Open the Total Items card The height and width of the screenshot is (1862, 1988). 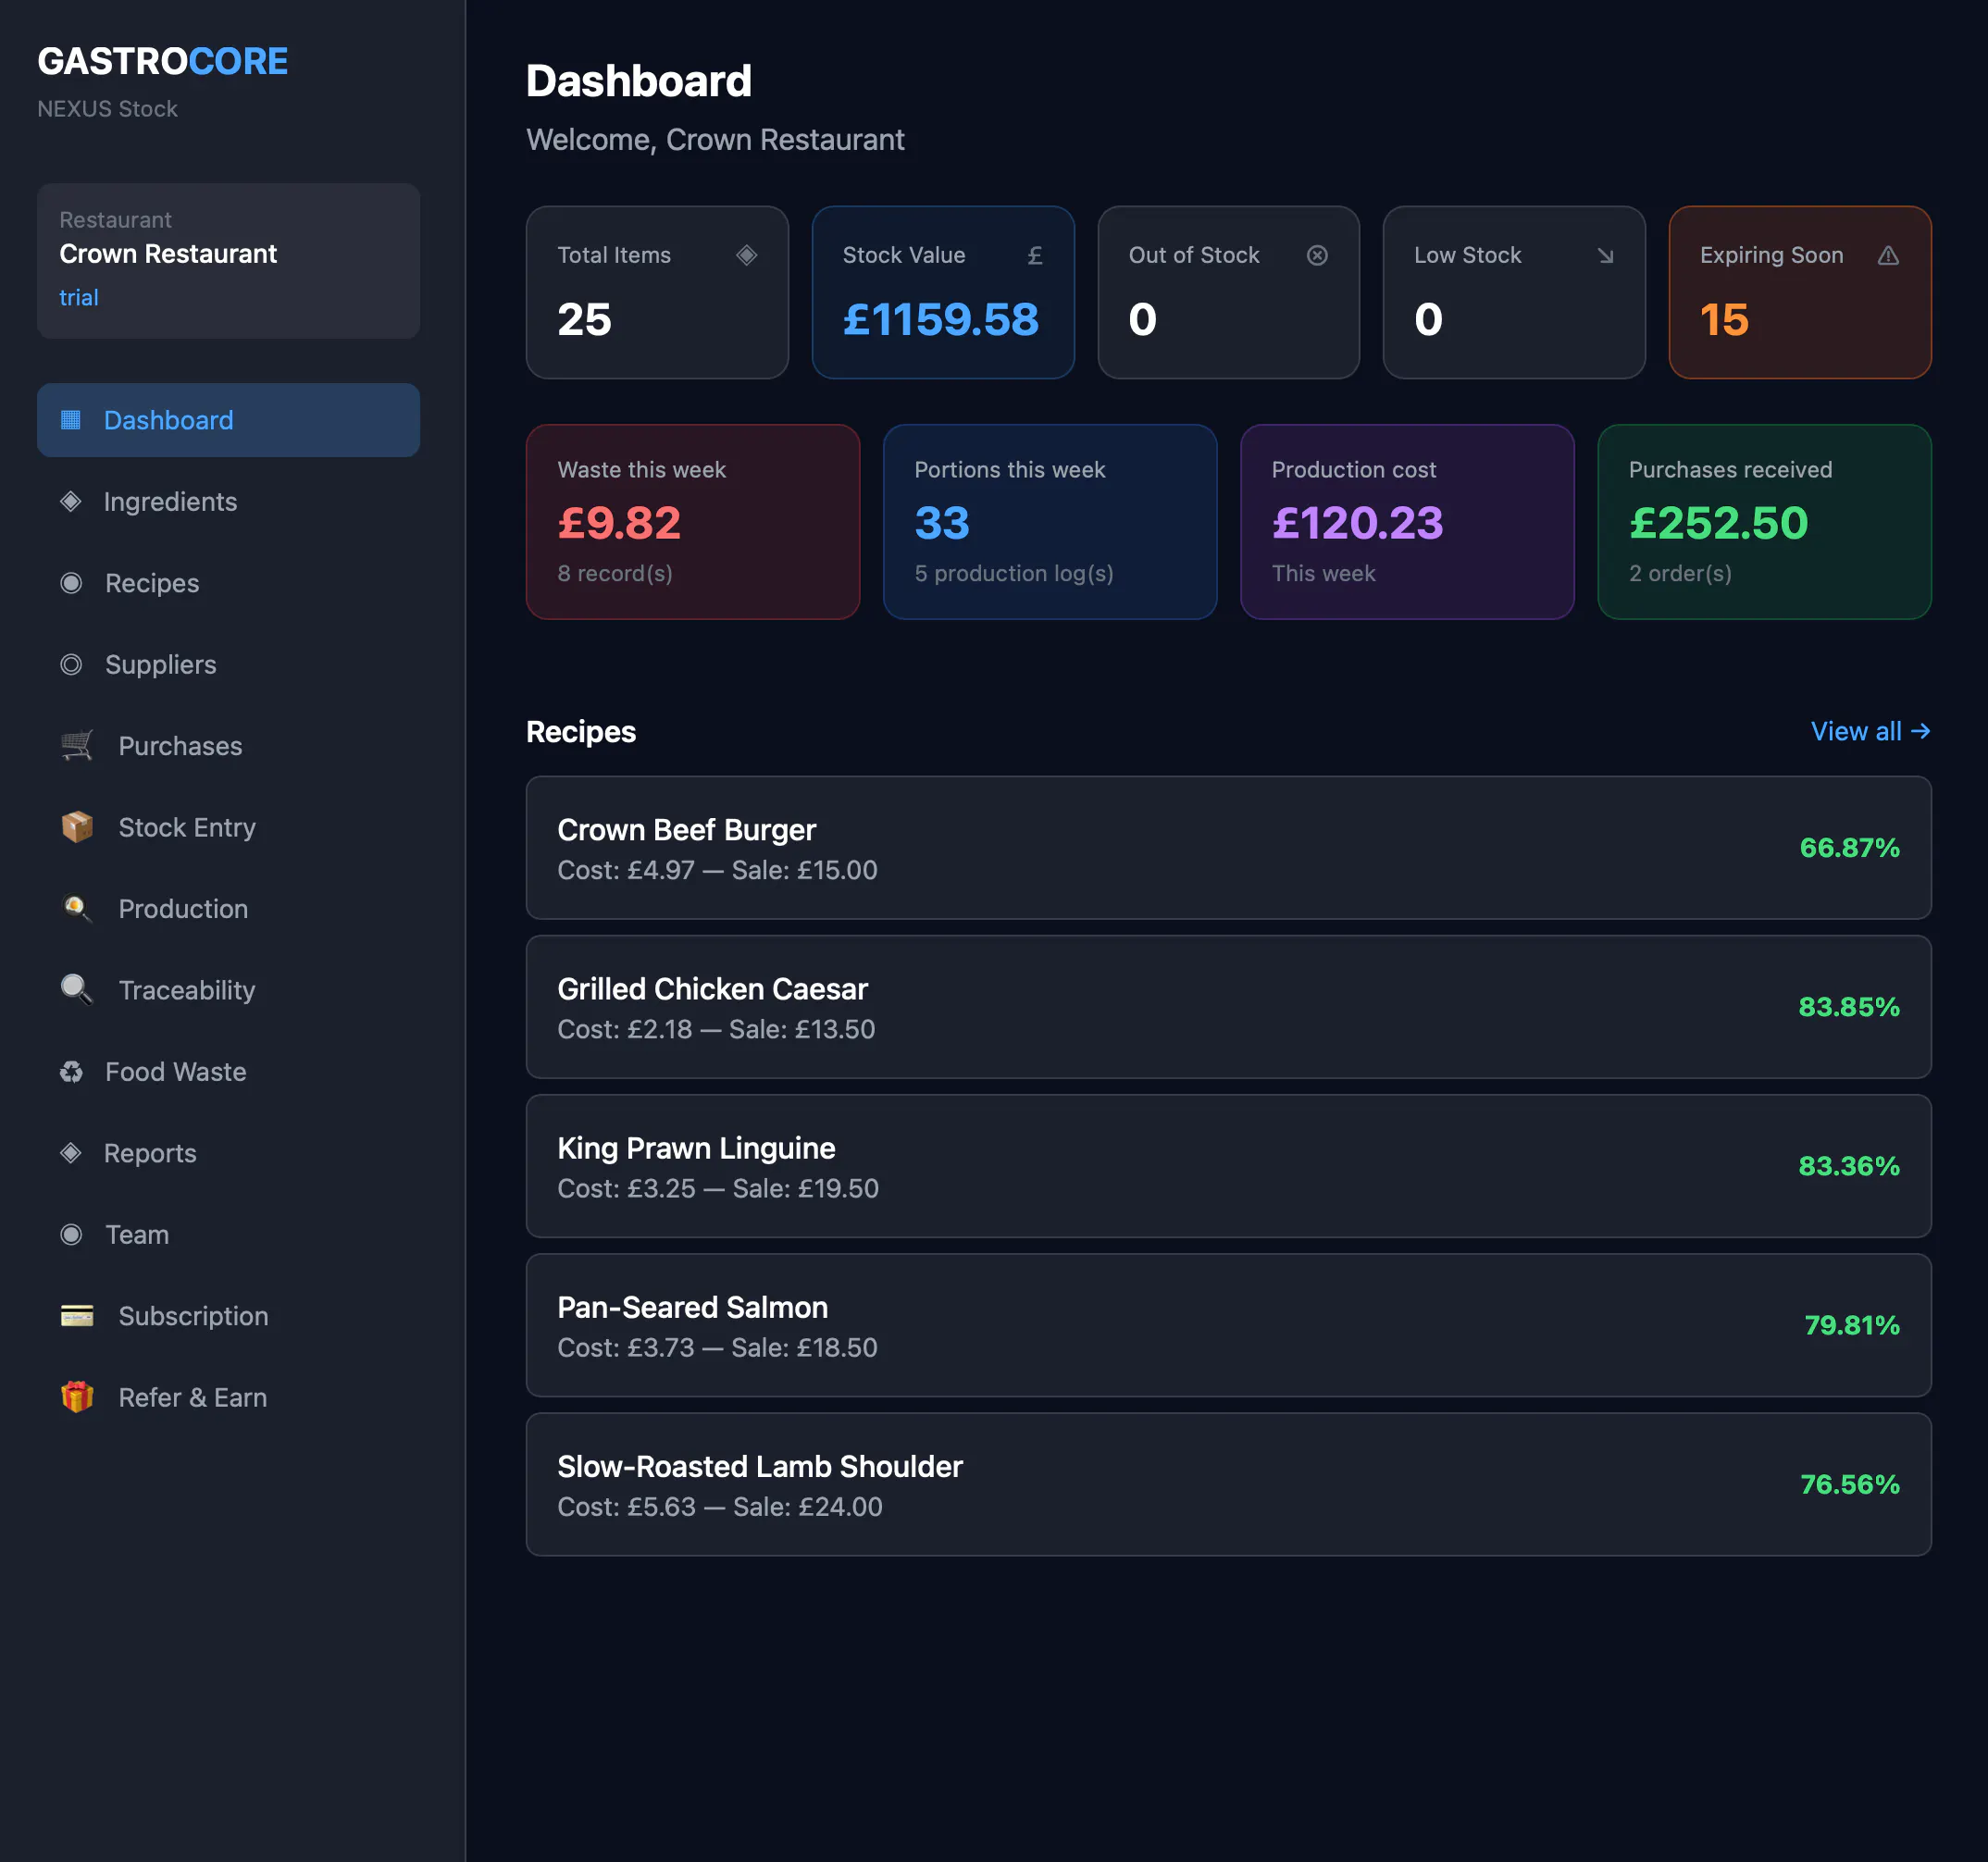pos(657,292)
